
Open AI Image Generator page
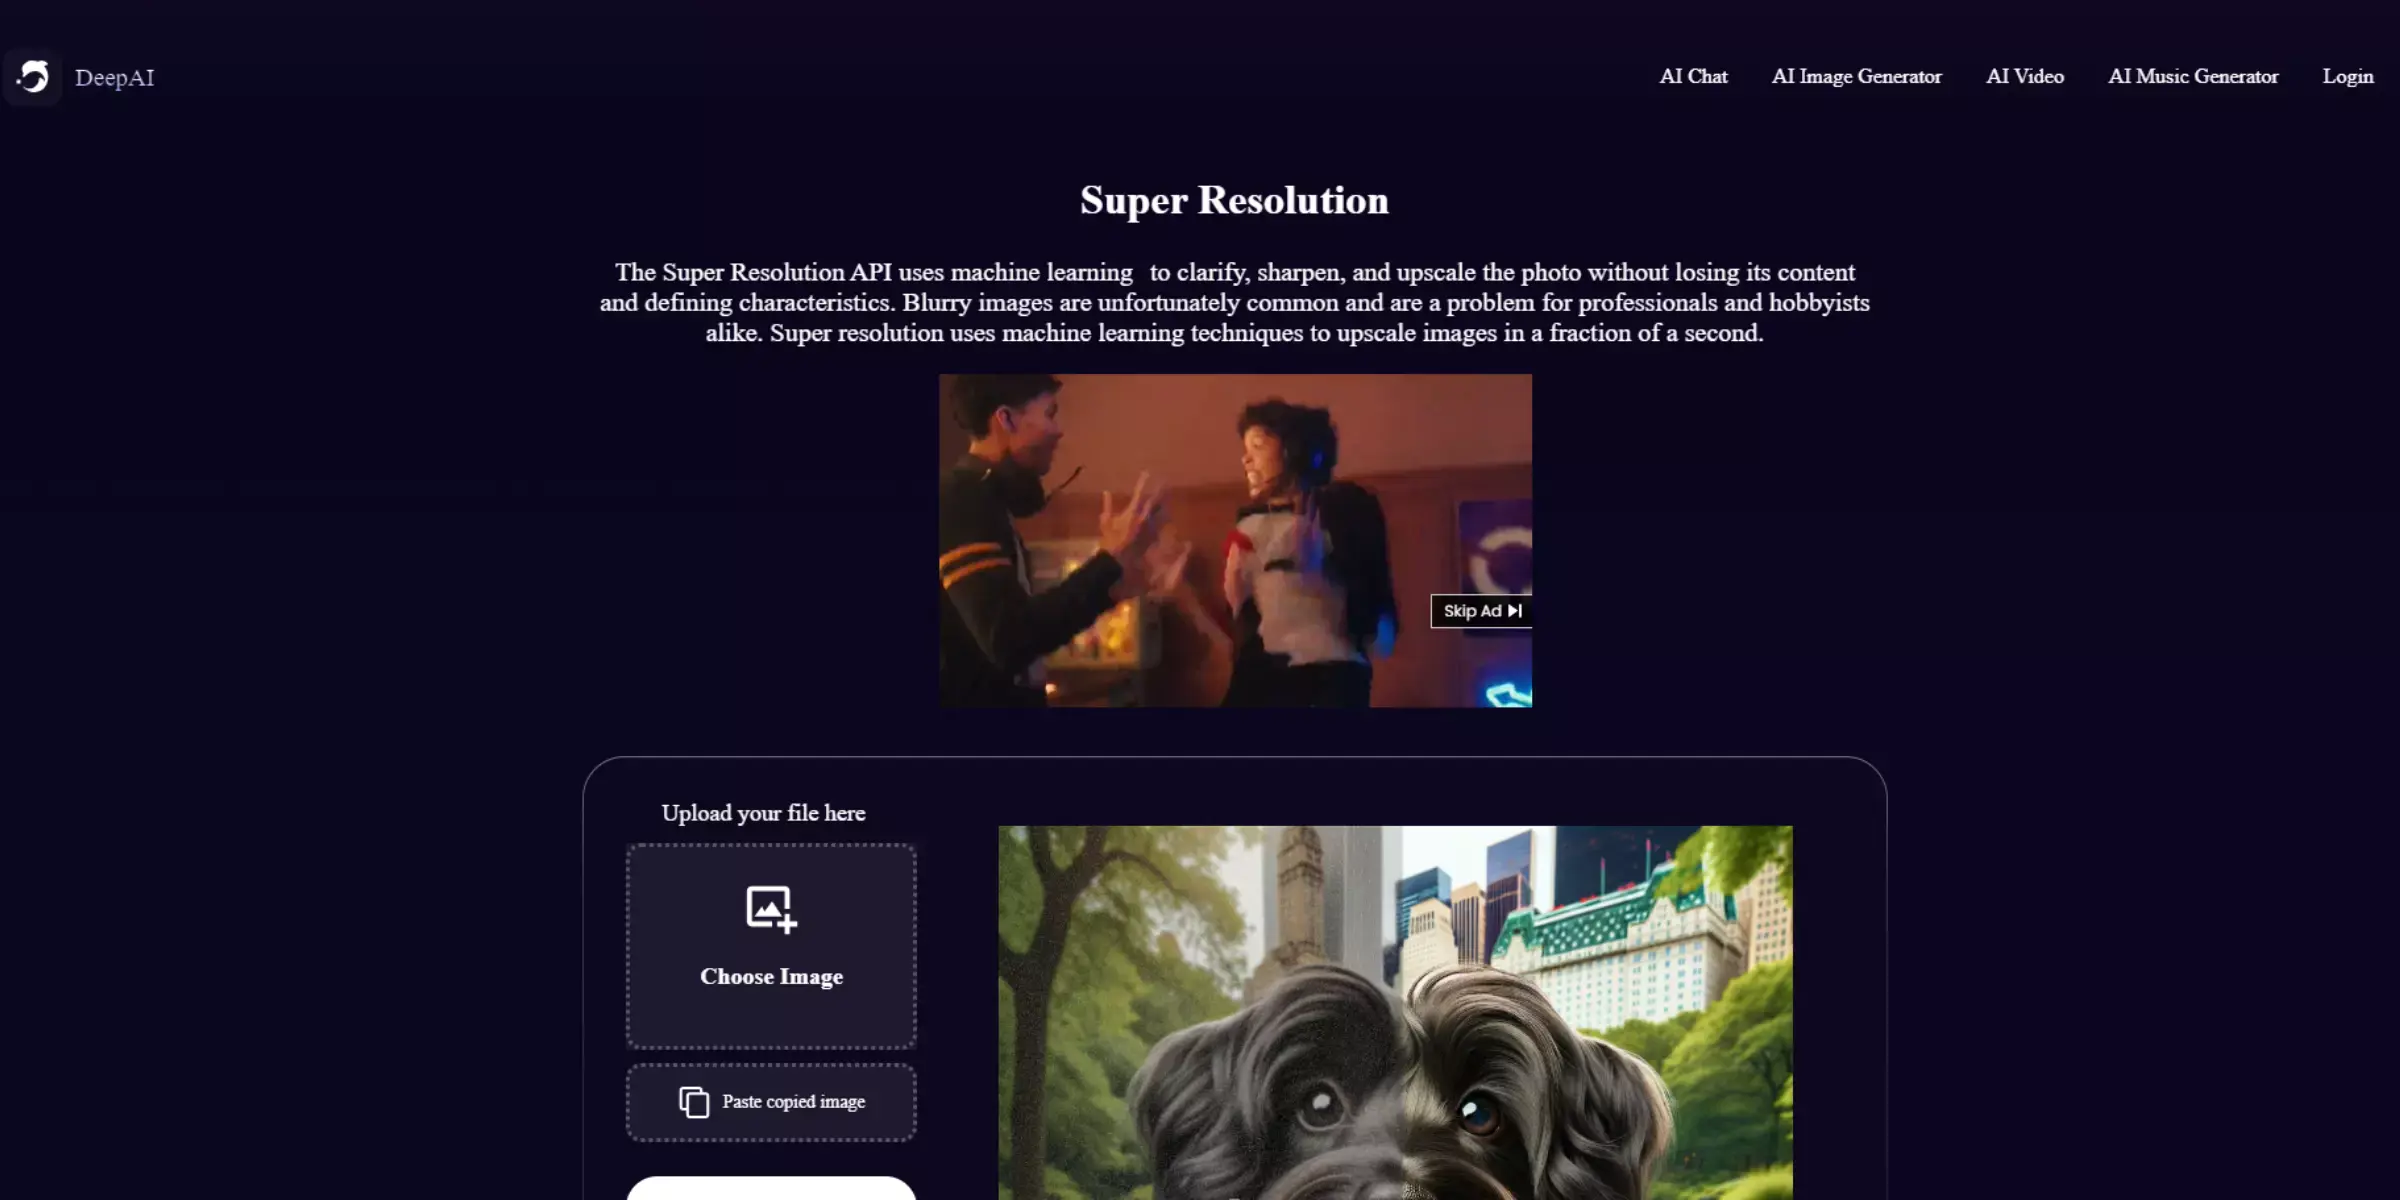click(1857, 75)
